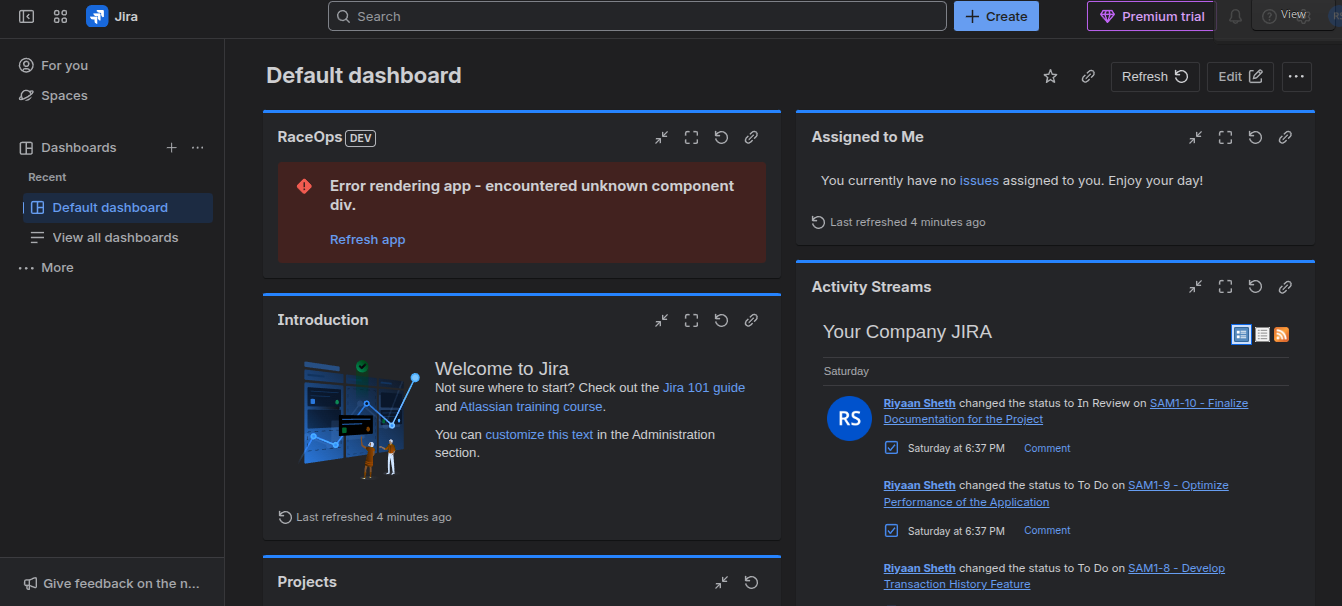Viewport: 1342px width, 606px height.
Task: Open the app switcher grid icon
Action: click(60, 16)
